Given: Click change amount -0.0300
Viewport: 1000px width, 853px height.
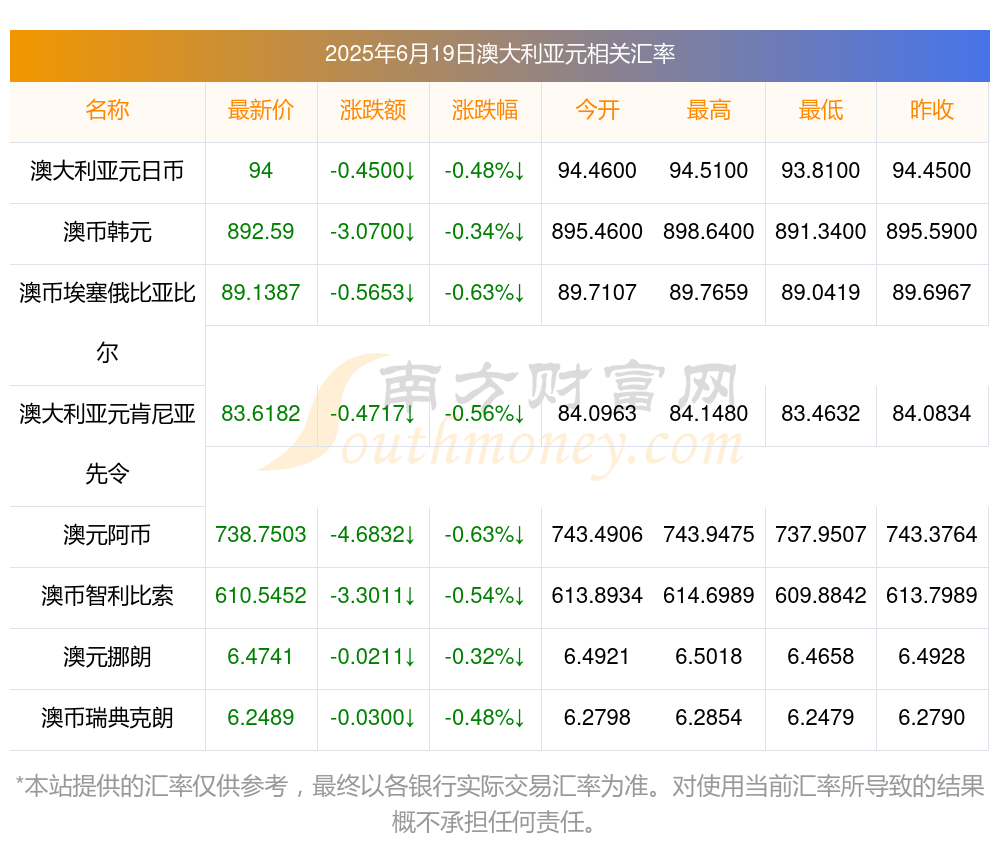Looking at the screenshot, I should coord(372,718).
